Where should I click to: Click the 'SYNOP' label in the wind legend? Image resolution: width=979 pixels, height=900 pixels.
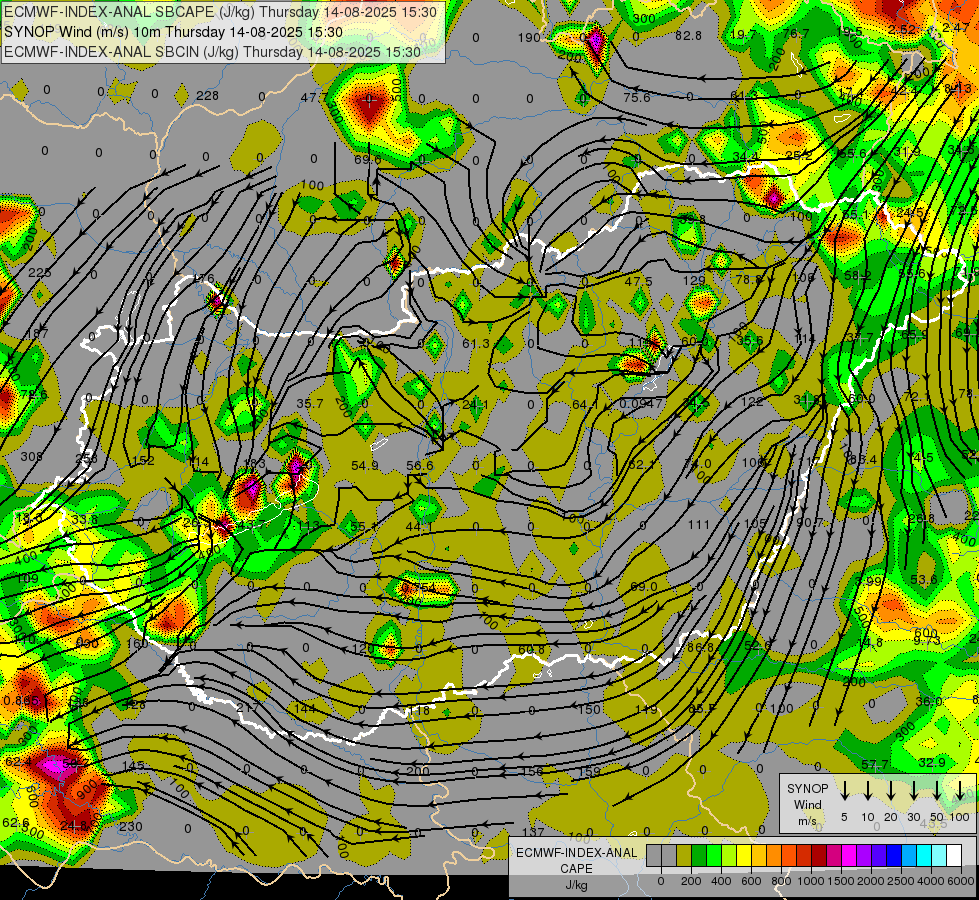tap(807, 789)
